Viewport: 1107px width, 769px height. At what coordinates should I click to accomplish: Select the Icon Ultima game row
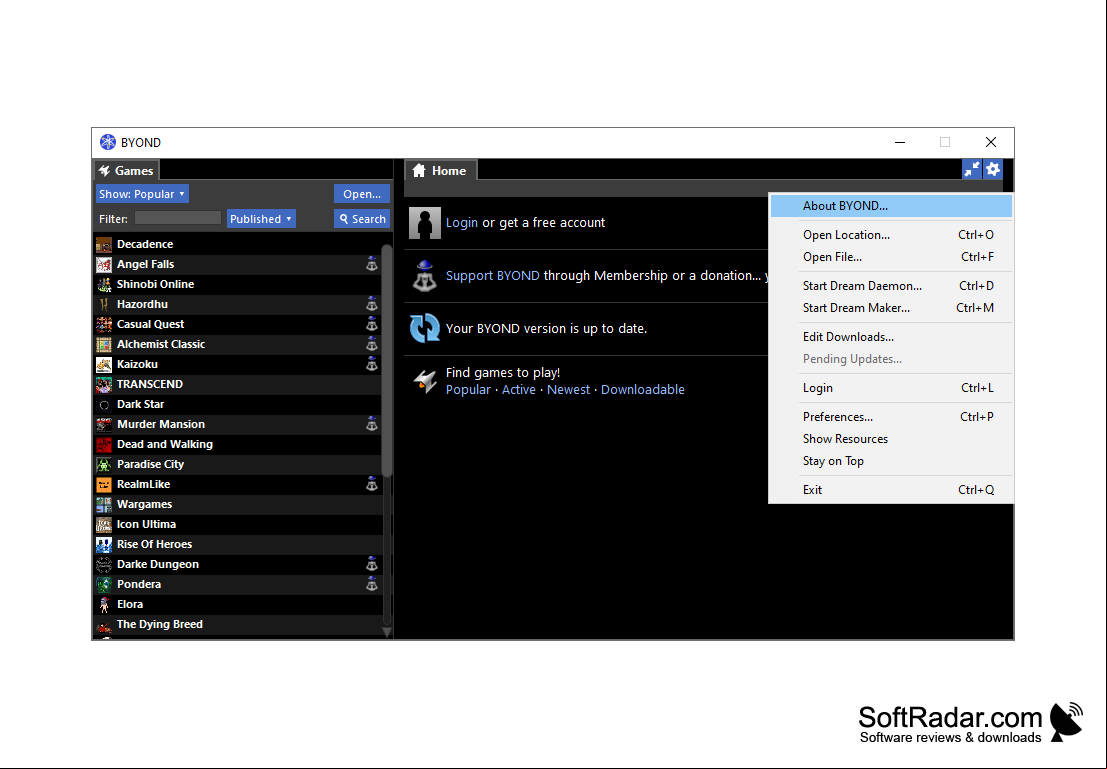point(238,525)
